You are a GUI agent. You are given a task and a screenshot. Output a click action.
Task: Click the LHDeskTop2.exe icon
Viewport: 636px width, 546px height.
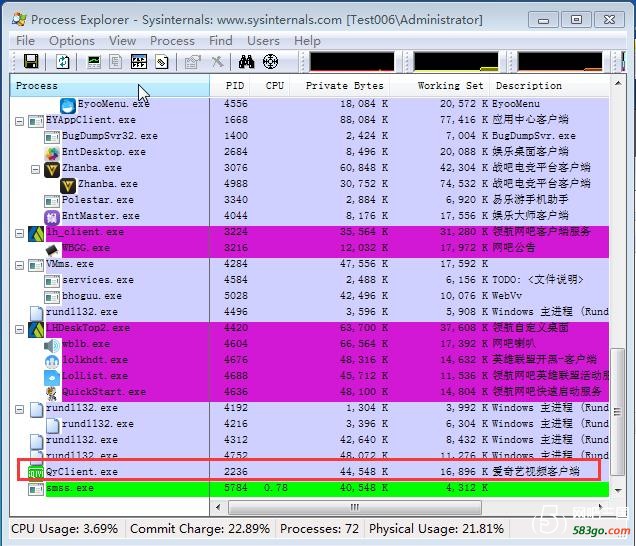click(36, 329)
